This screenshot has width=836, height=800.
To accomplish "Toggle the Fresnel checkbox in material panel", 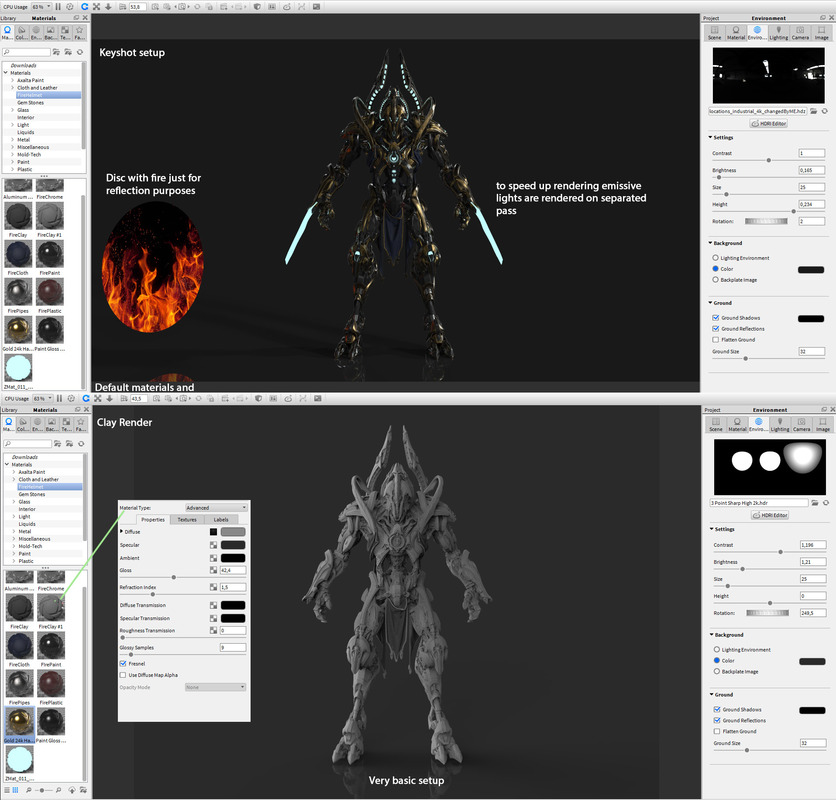I will coord(123,663).
